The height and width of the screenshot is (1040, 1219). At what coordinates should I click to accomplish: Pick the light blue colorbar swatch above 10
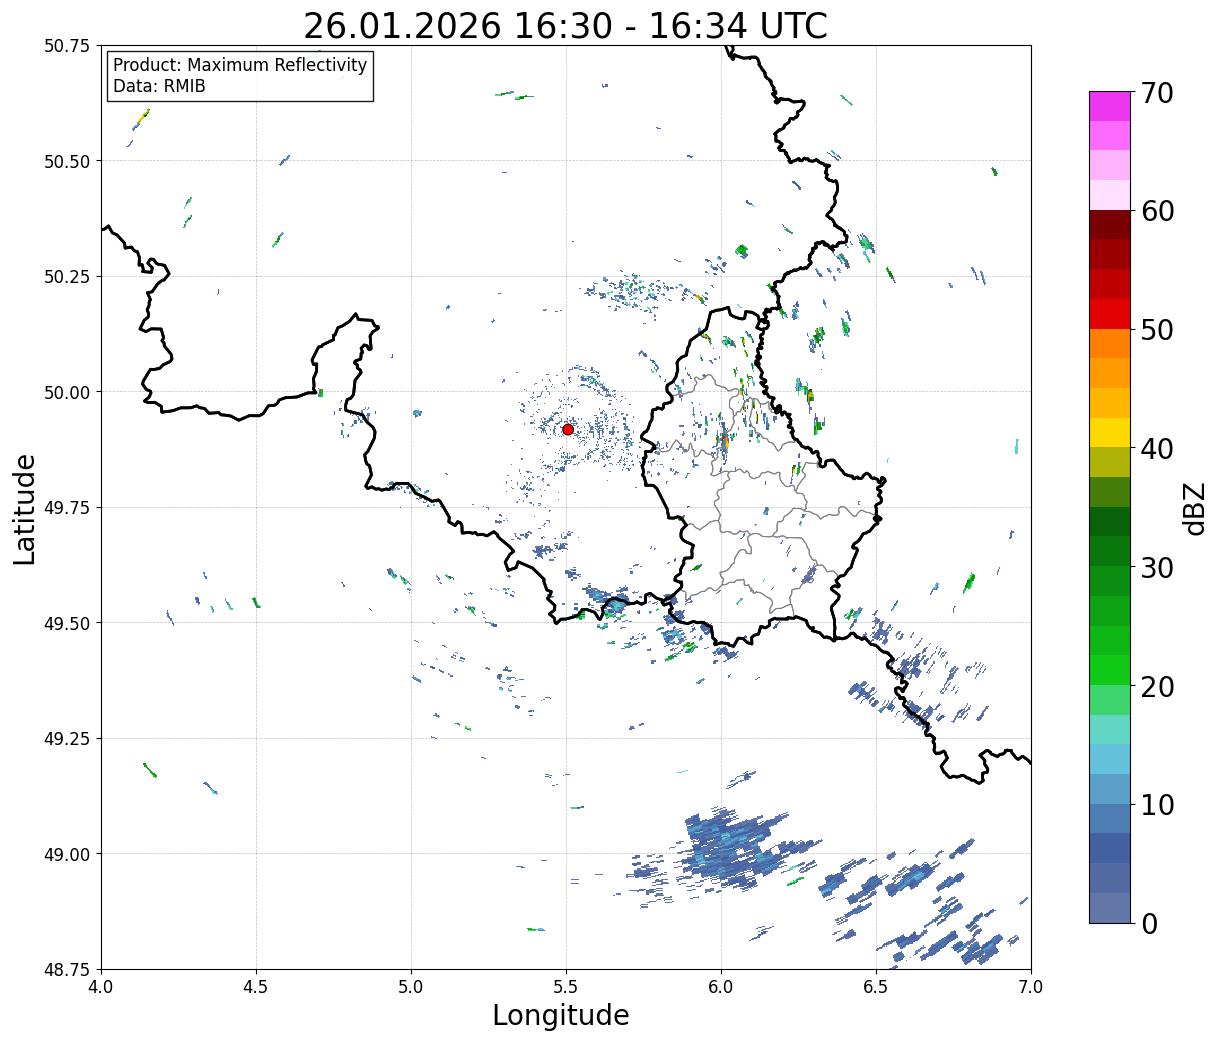coord(1110,759)
